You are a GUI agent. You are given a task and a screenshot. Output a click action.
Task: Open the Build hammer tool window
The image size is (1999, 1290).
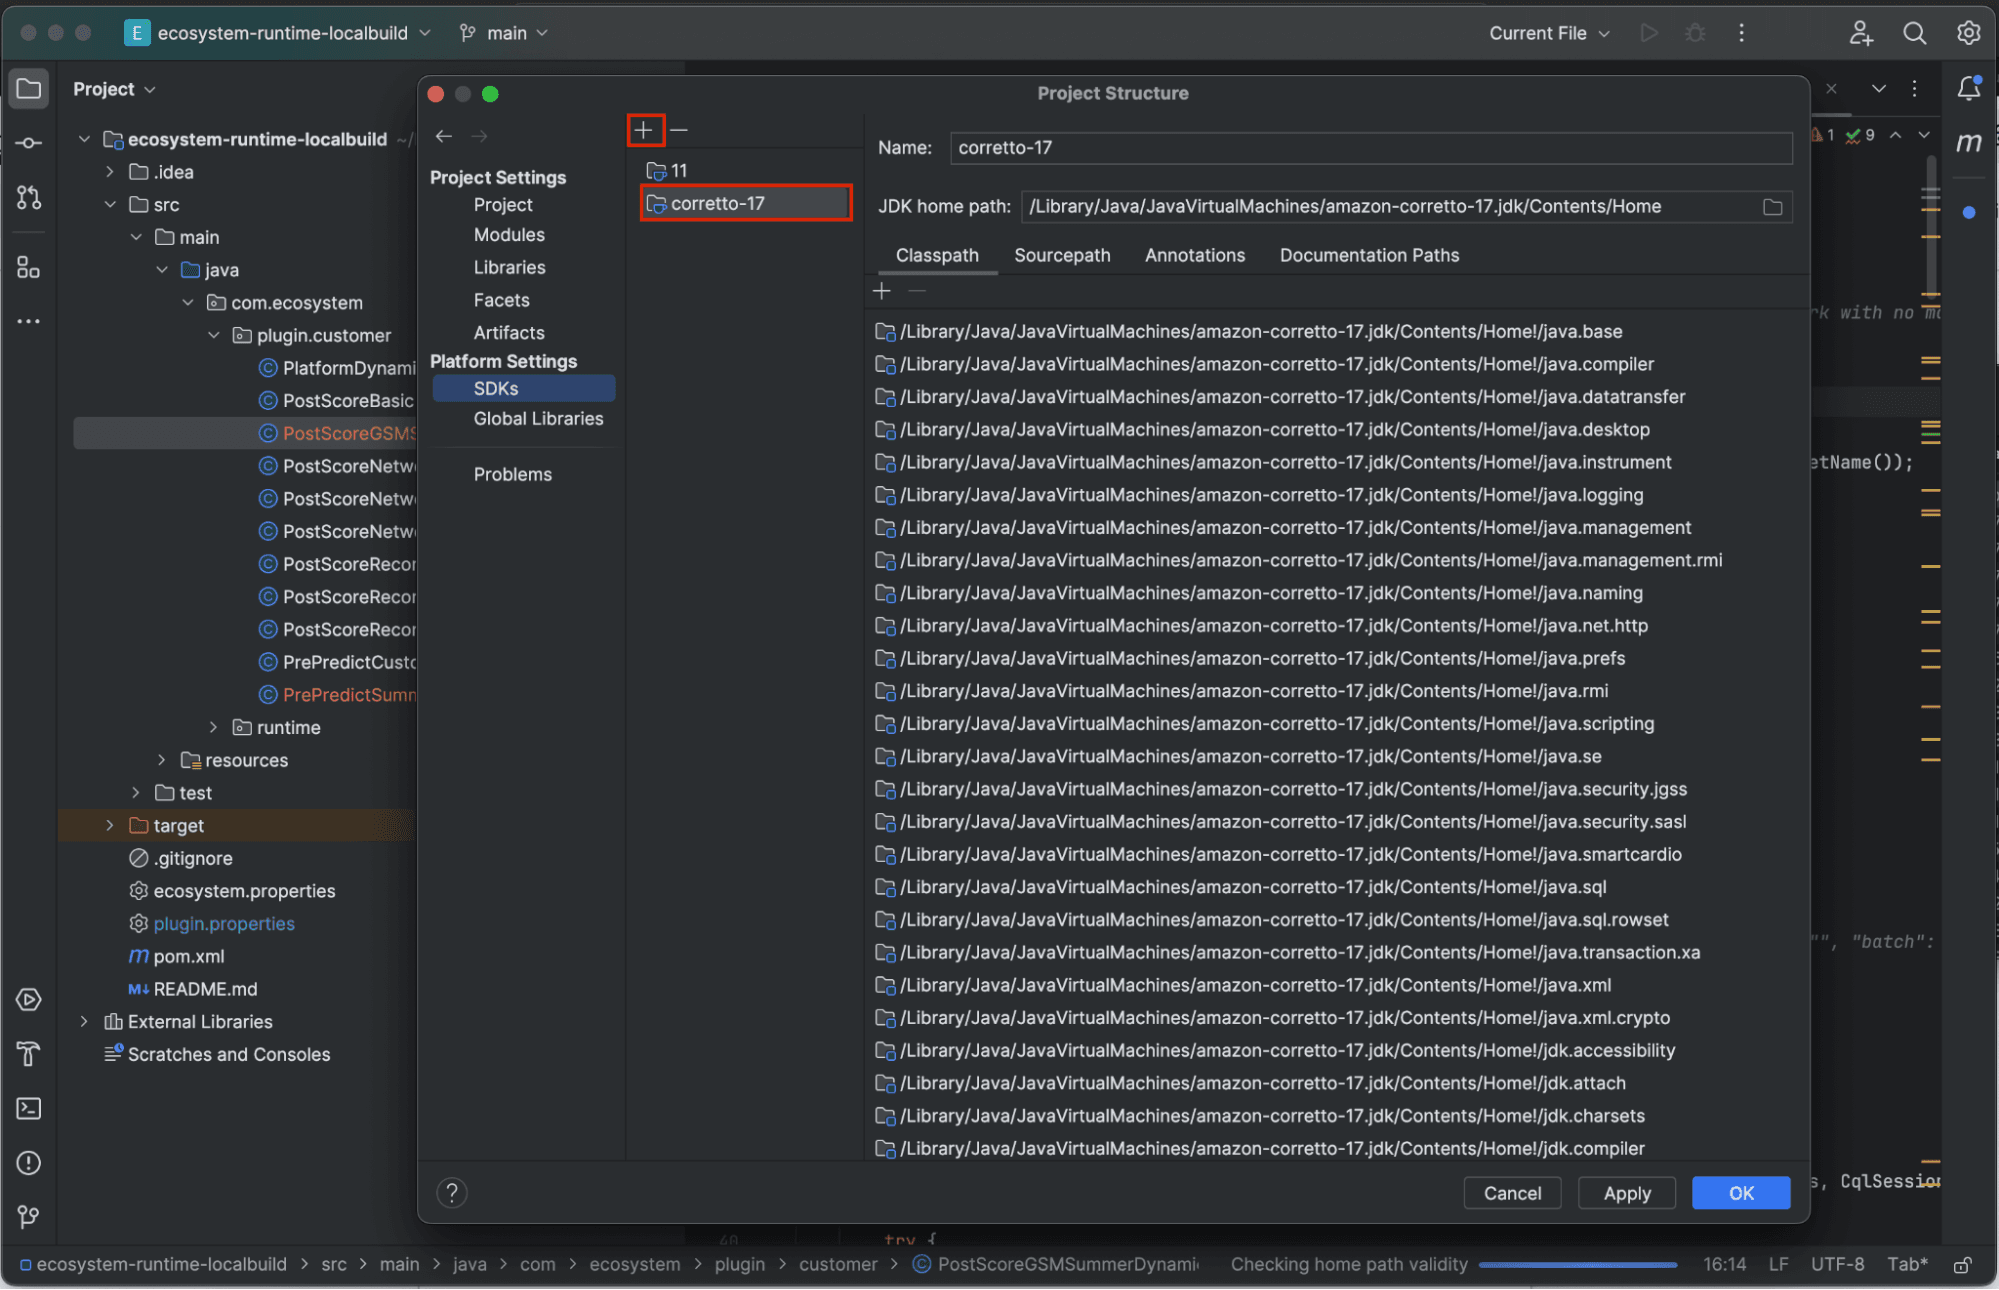(x=29, y=1053)
